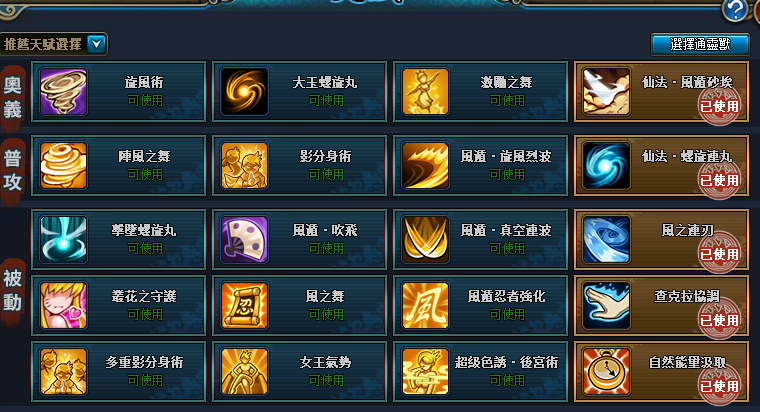Screen dimensions: 760x412
Task: Select the 影分身術 clone skill icon
Action: coord(244,165)
